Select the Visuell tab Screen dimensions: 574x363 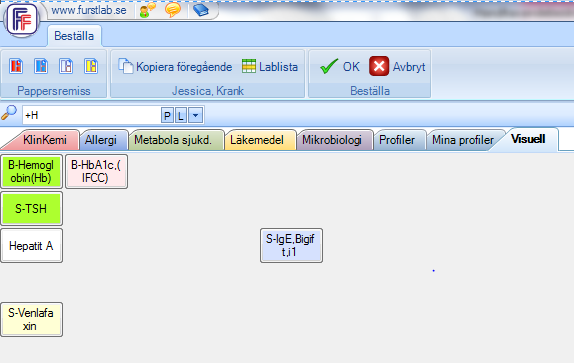528,139
